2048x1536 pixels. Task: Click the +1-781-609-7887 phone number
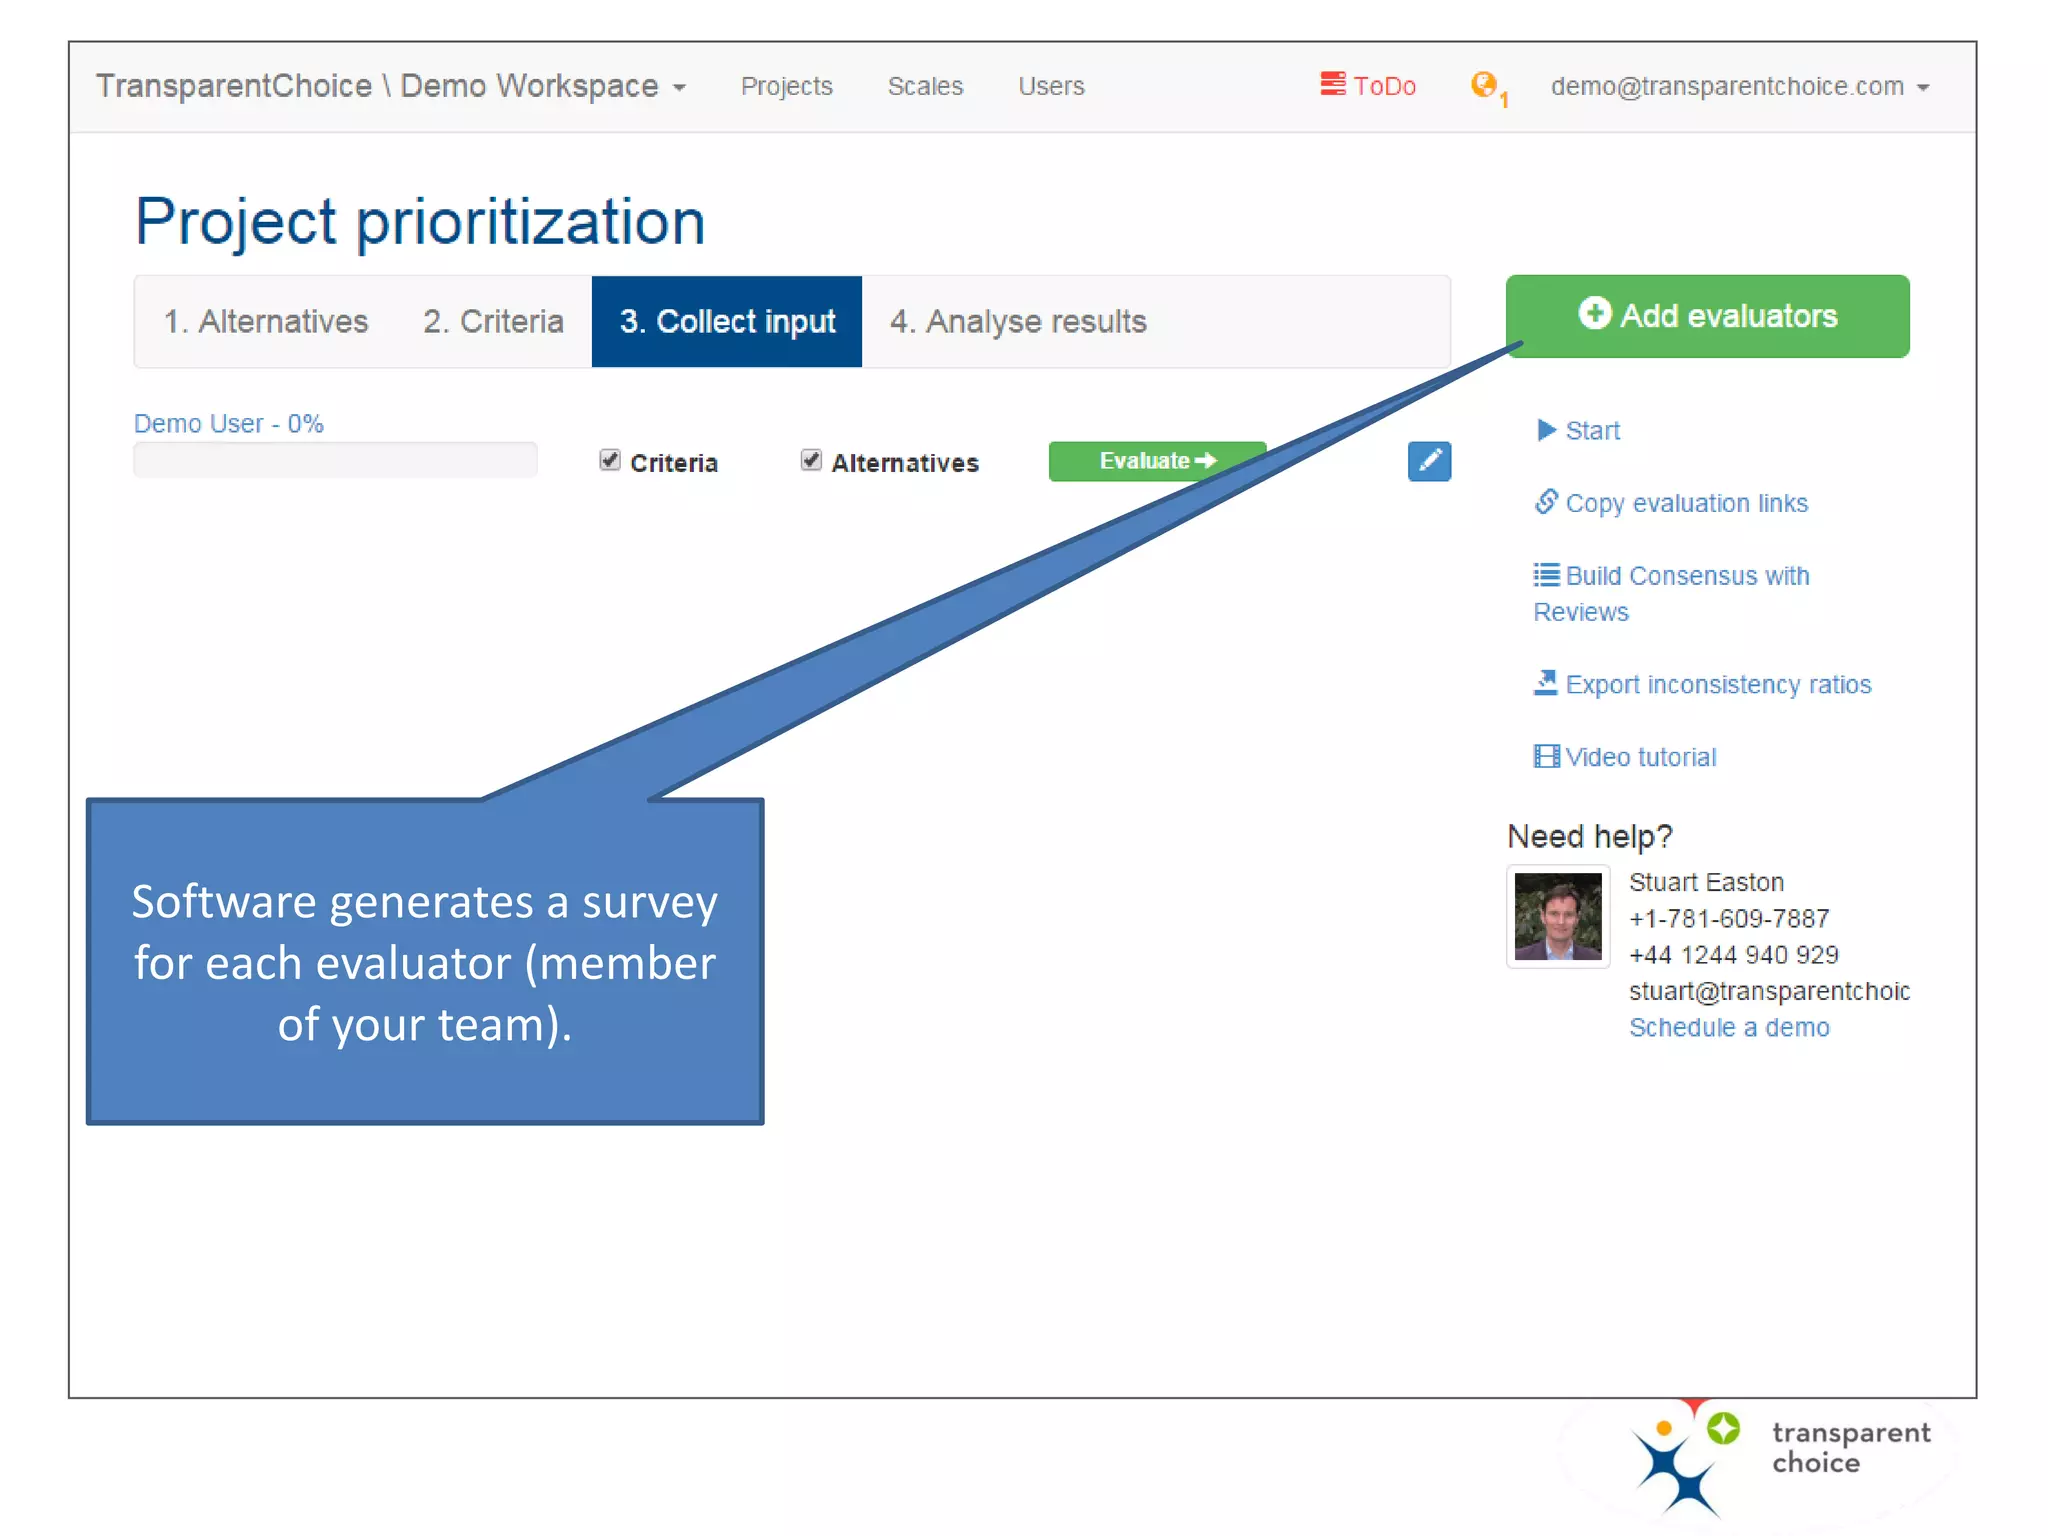(x=1729, y=918)
